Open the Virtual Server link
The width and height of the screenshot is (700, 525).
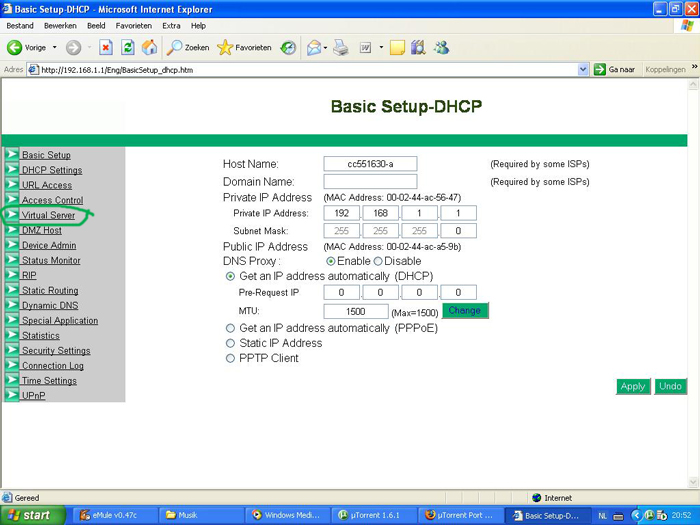(x=48, y=215)
